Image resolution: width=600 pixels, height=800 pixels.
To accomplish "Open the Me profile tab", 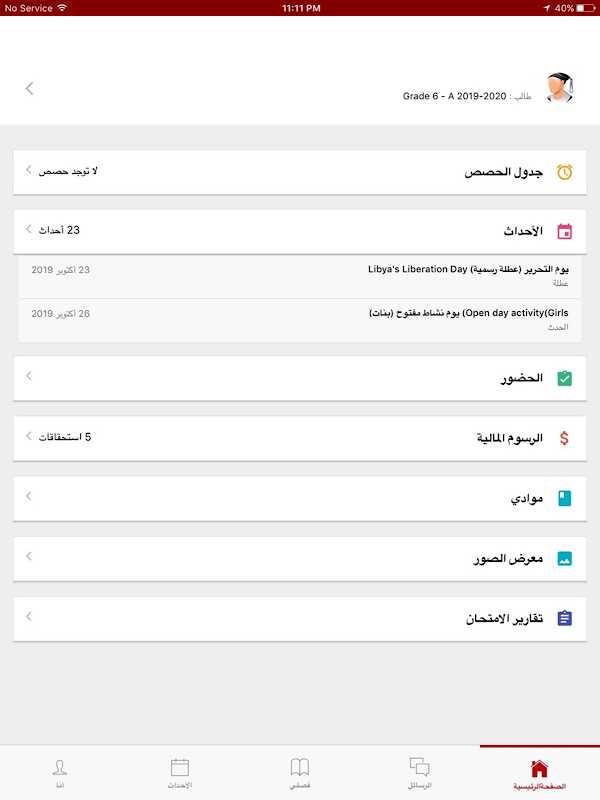I will click(x=60, y=773).
